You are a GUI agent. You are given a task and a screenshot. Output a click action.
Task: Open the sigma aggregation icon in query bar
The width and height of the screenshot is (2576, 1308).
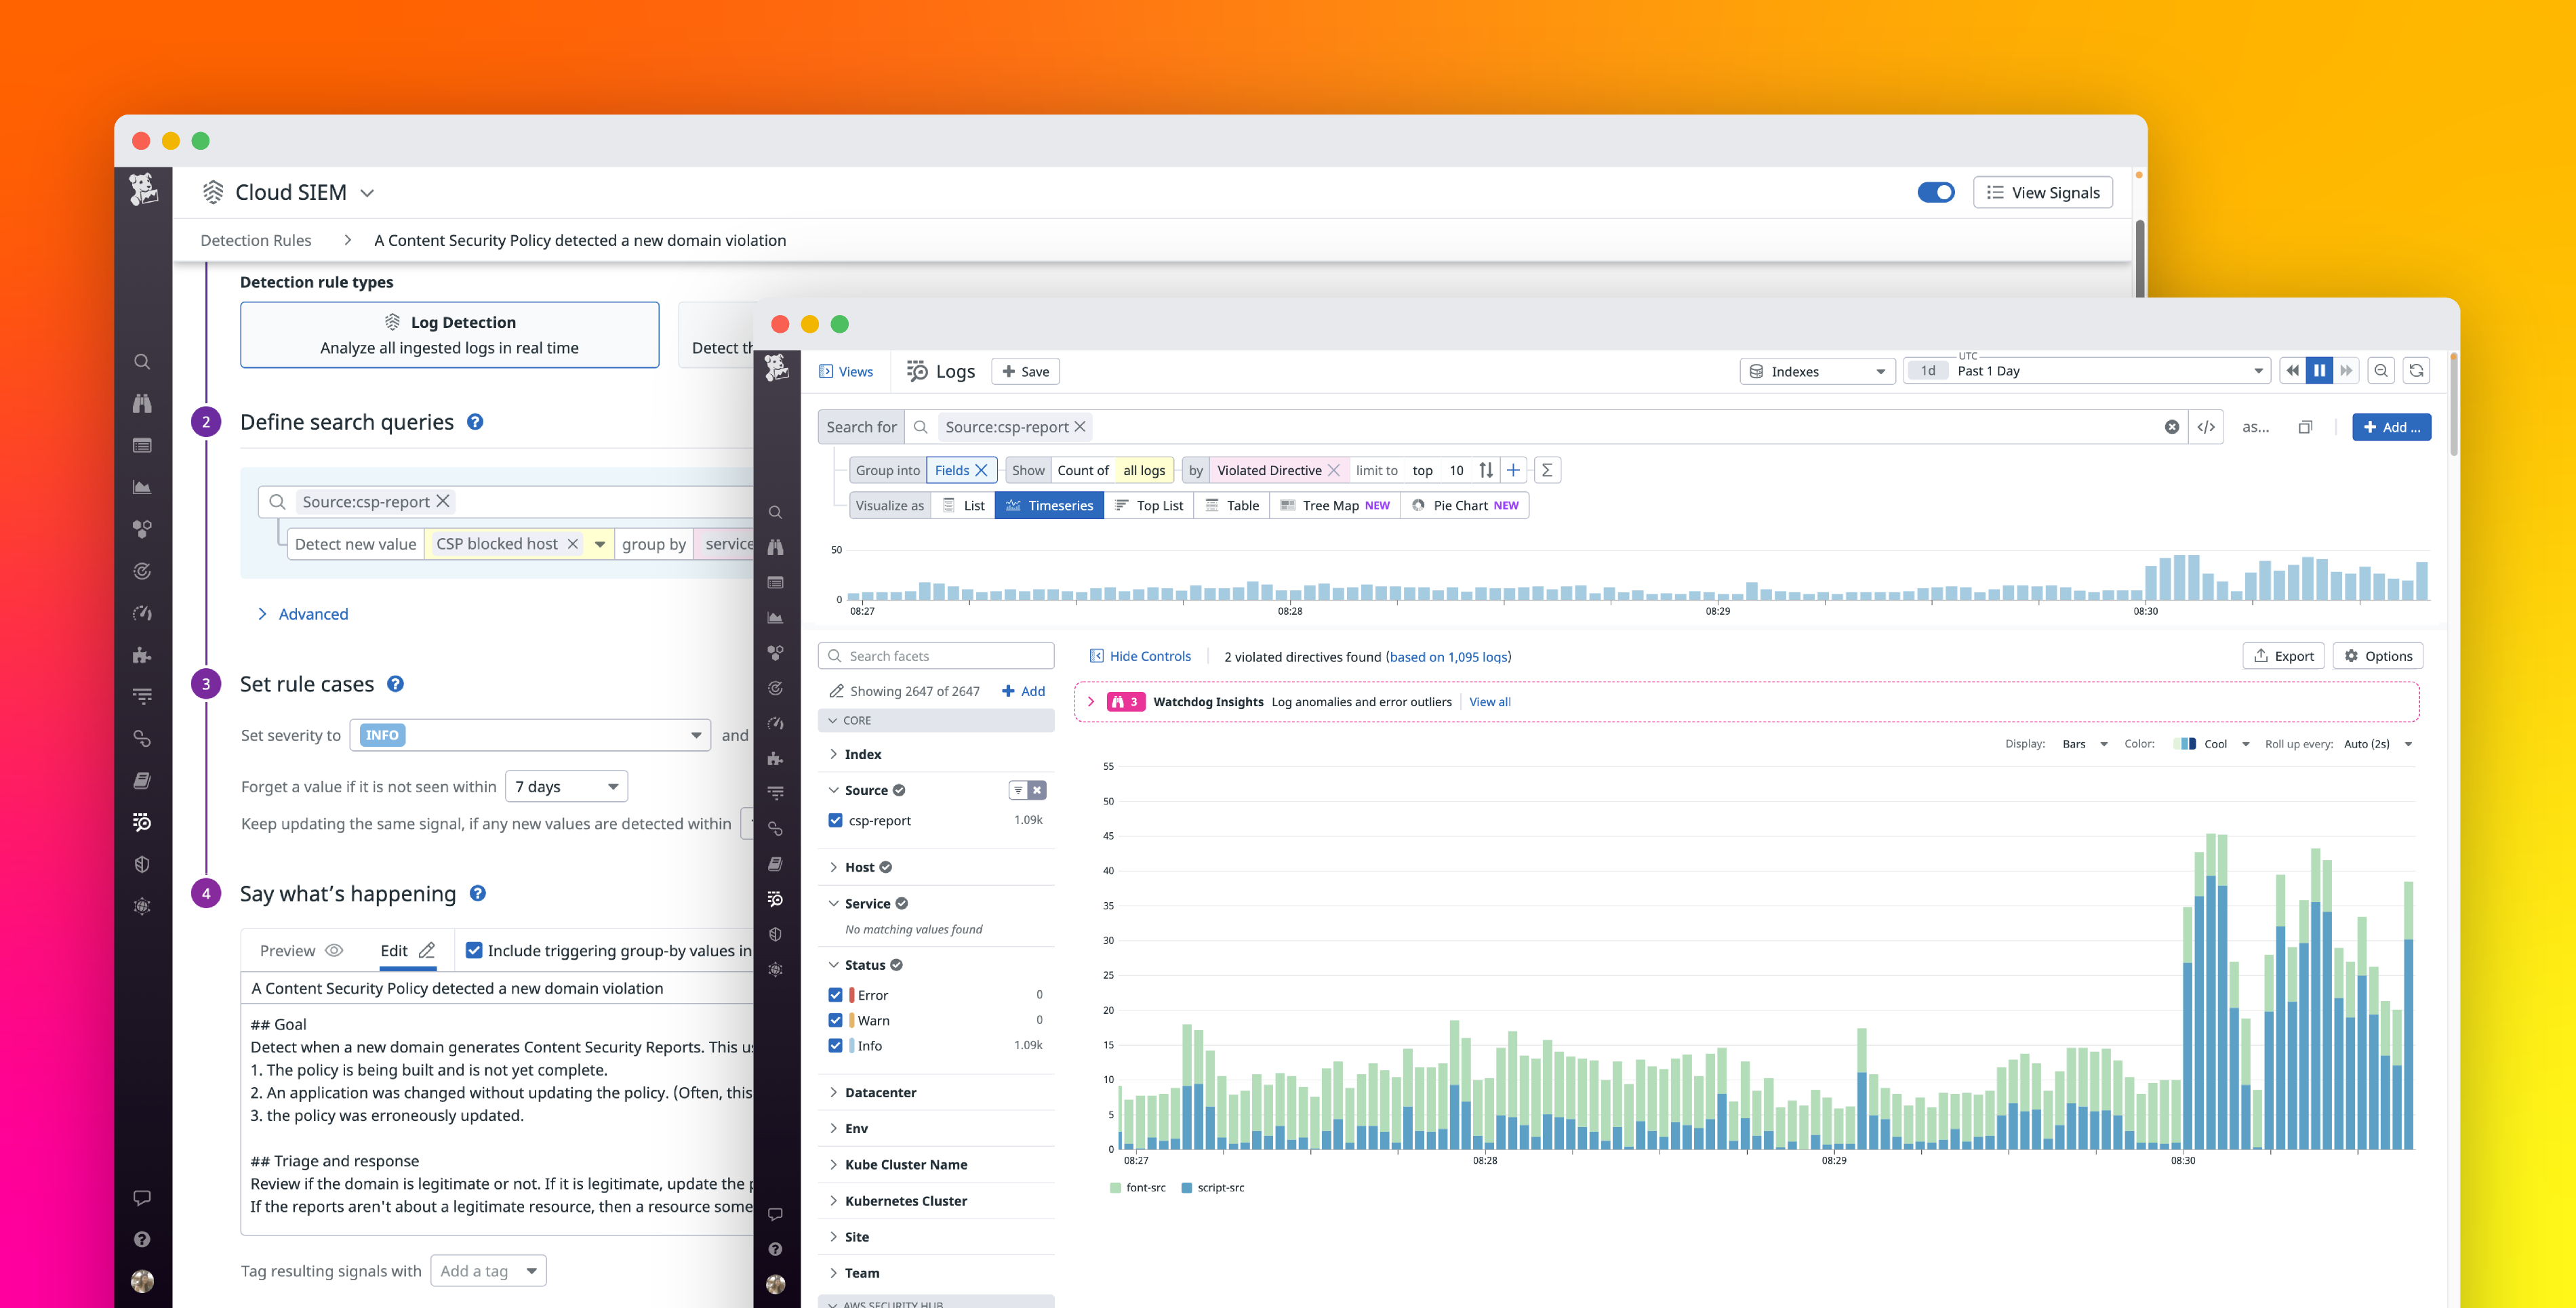(x=1547, y=470)
